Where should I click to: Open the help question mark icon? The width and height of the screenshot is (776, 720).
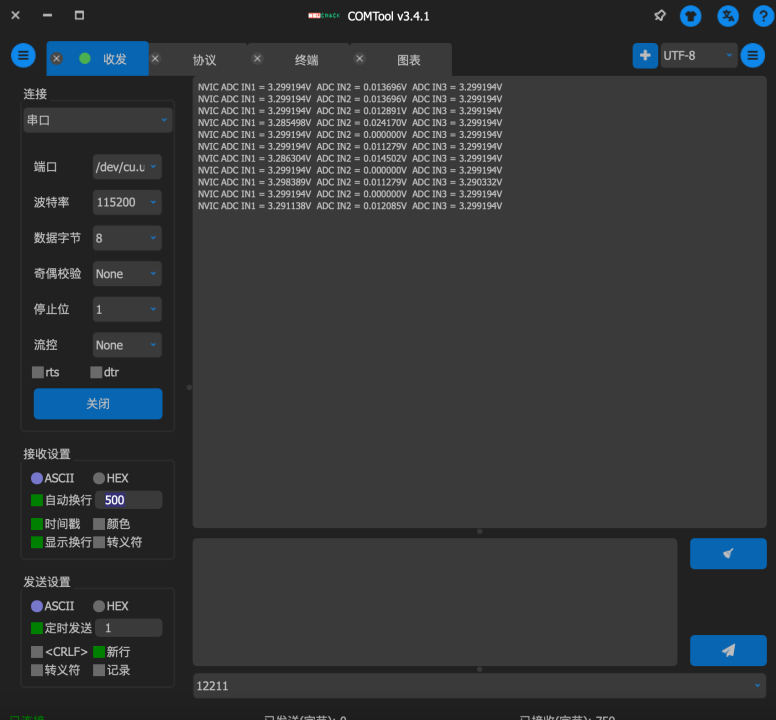tap(761, 16)
